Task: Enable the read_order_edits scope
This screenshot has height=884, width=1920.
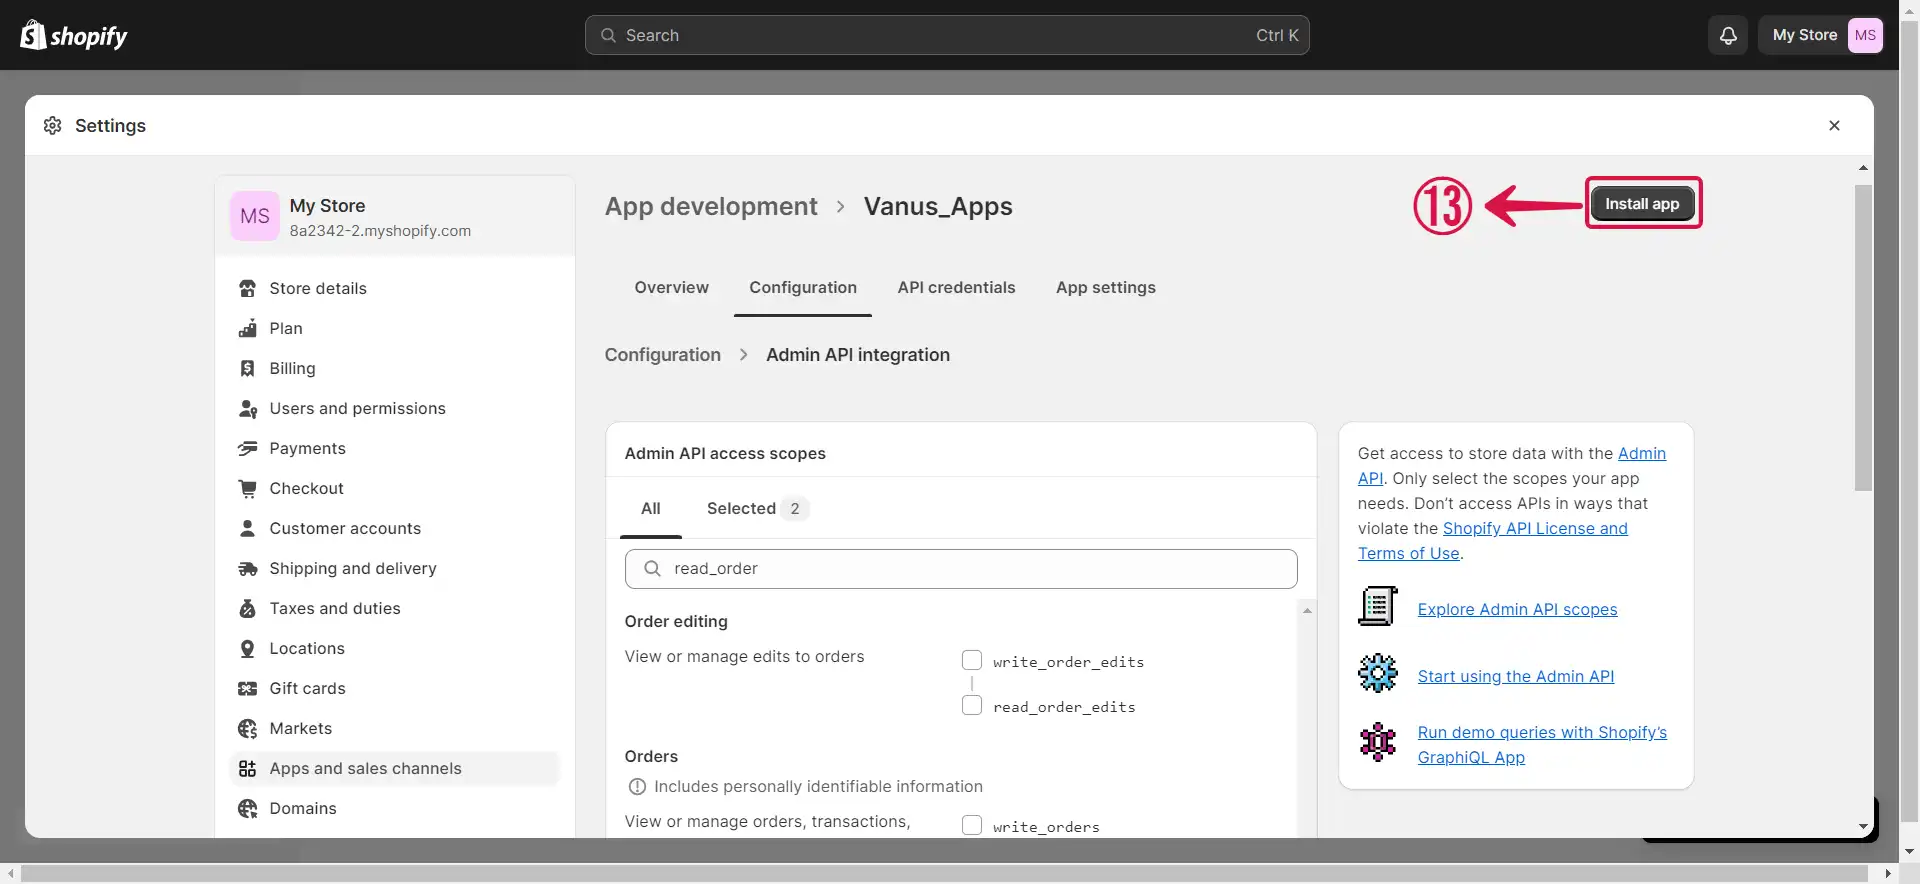Action: 971,705
